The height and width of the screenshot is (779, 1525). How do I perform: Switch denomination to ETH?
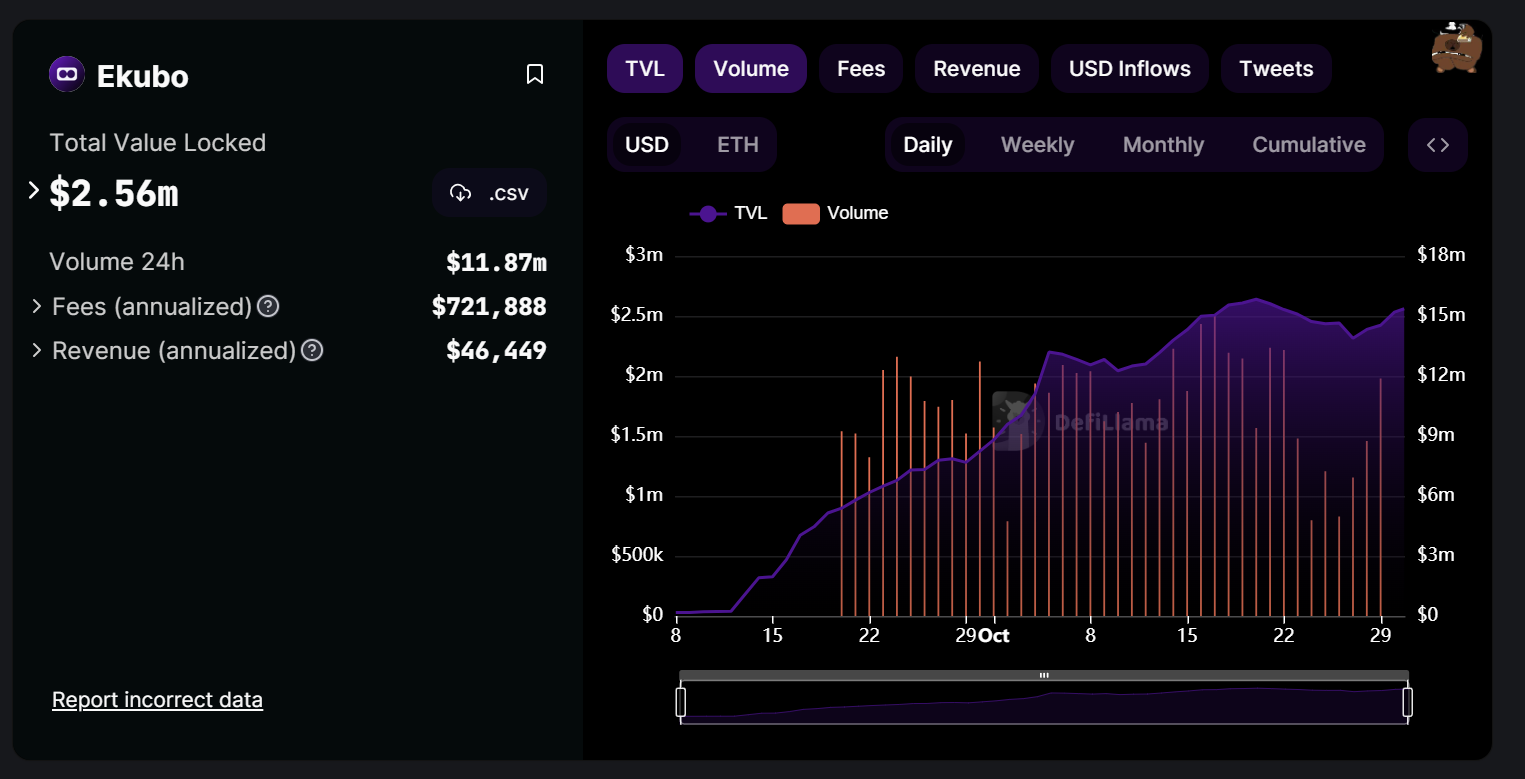(738, 145)
